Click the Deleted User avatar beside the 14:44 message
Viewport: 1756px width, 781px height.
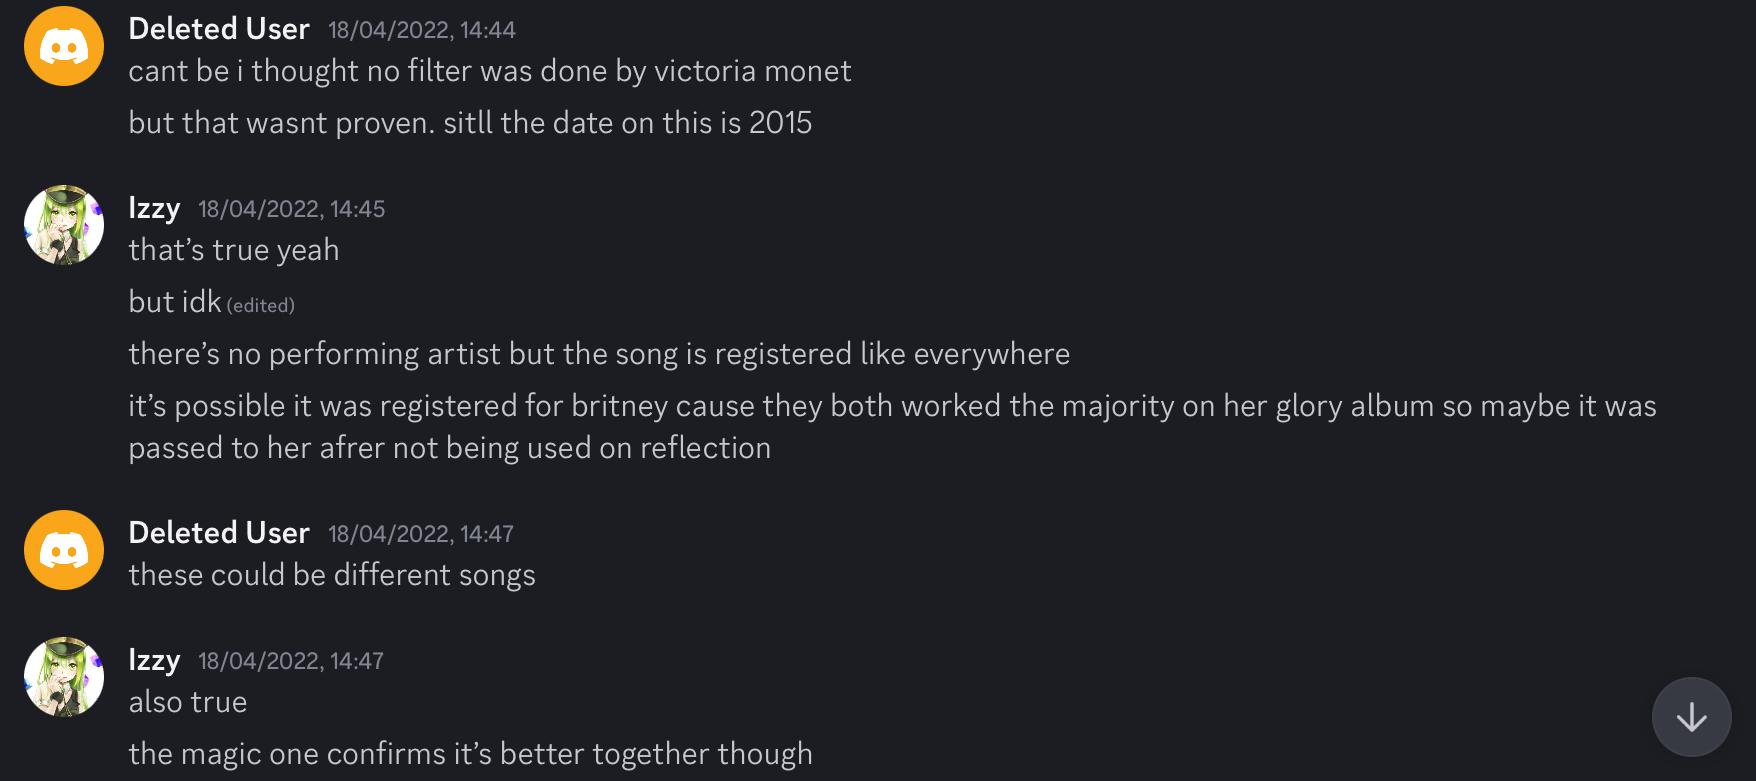point(64,46)
